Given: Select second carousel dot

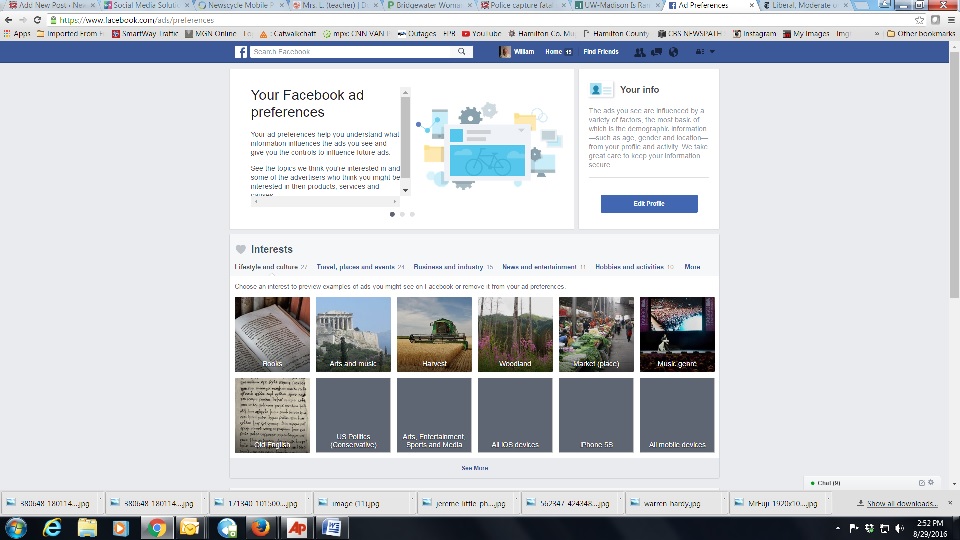Looking at the screenshot, I should 402,214.
